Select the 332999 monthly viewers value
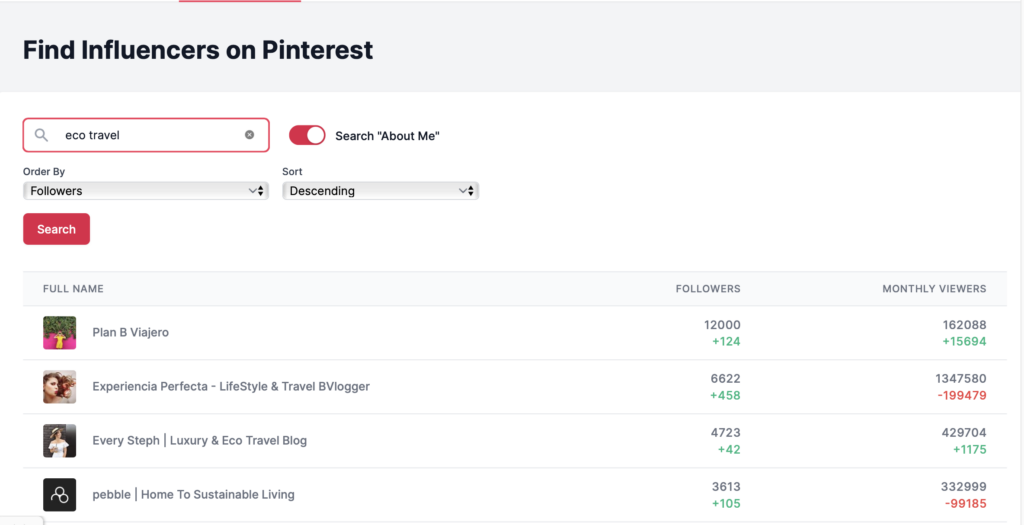The width and height of the screenshot is (1024, 525). click(964, 487)
